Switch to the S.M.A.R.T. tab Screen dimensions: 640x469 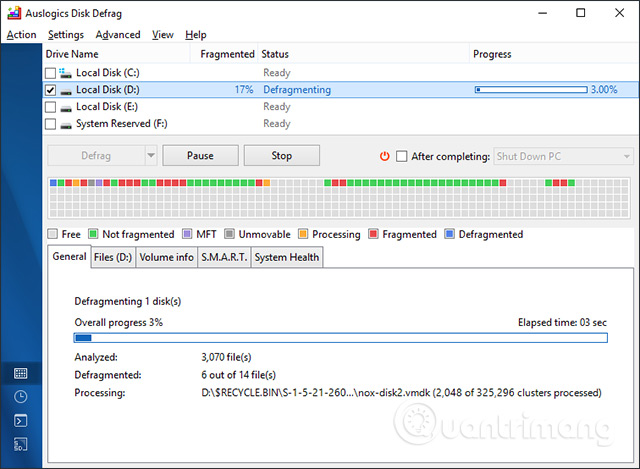point(224,257)
